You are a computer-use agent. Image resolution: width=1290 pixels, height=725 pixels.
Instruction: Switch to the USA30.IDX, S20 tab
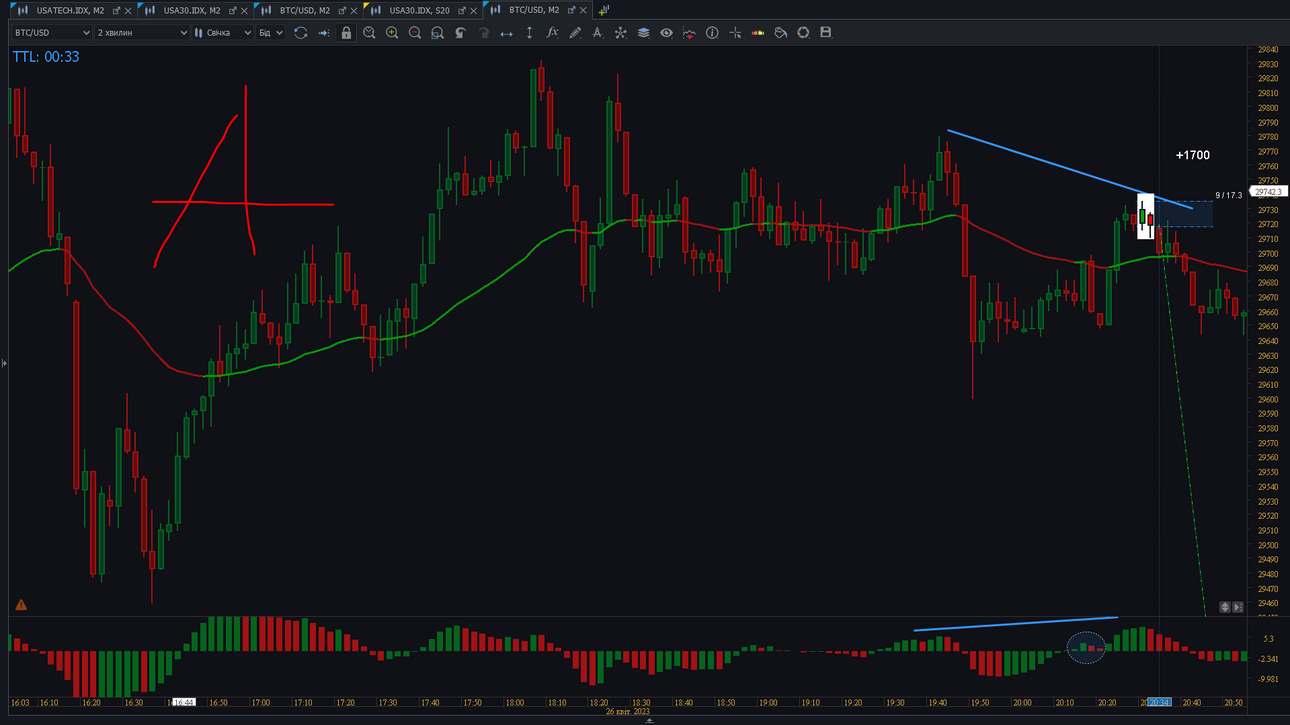coord(419,10)
